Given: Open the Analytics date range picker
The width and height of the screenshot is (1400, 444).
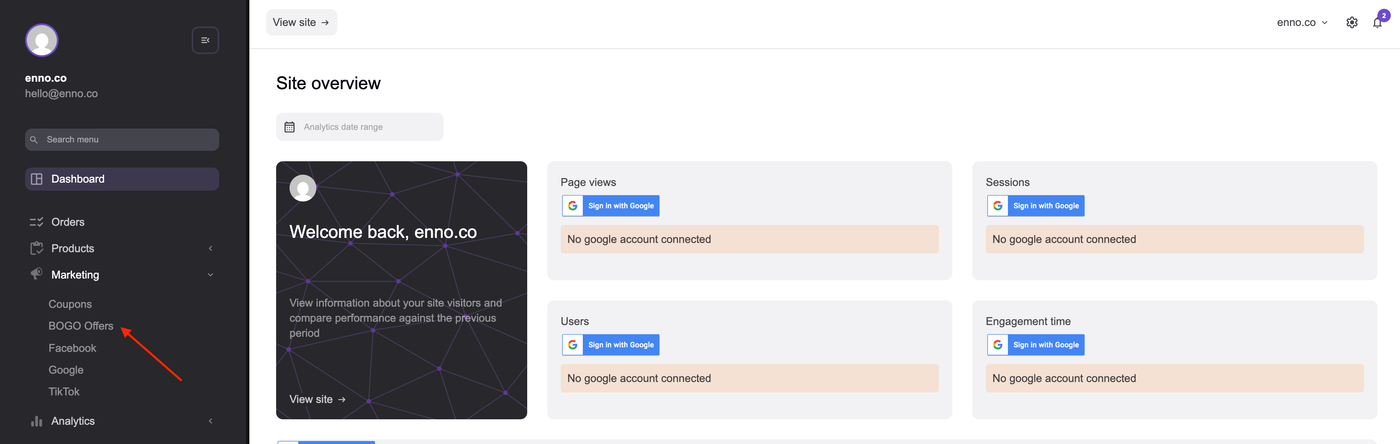Looking at the screenshot, I should click(359, 127).
